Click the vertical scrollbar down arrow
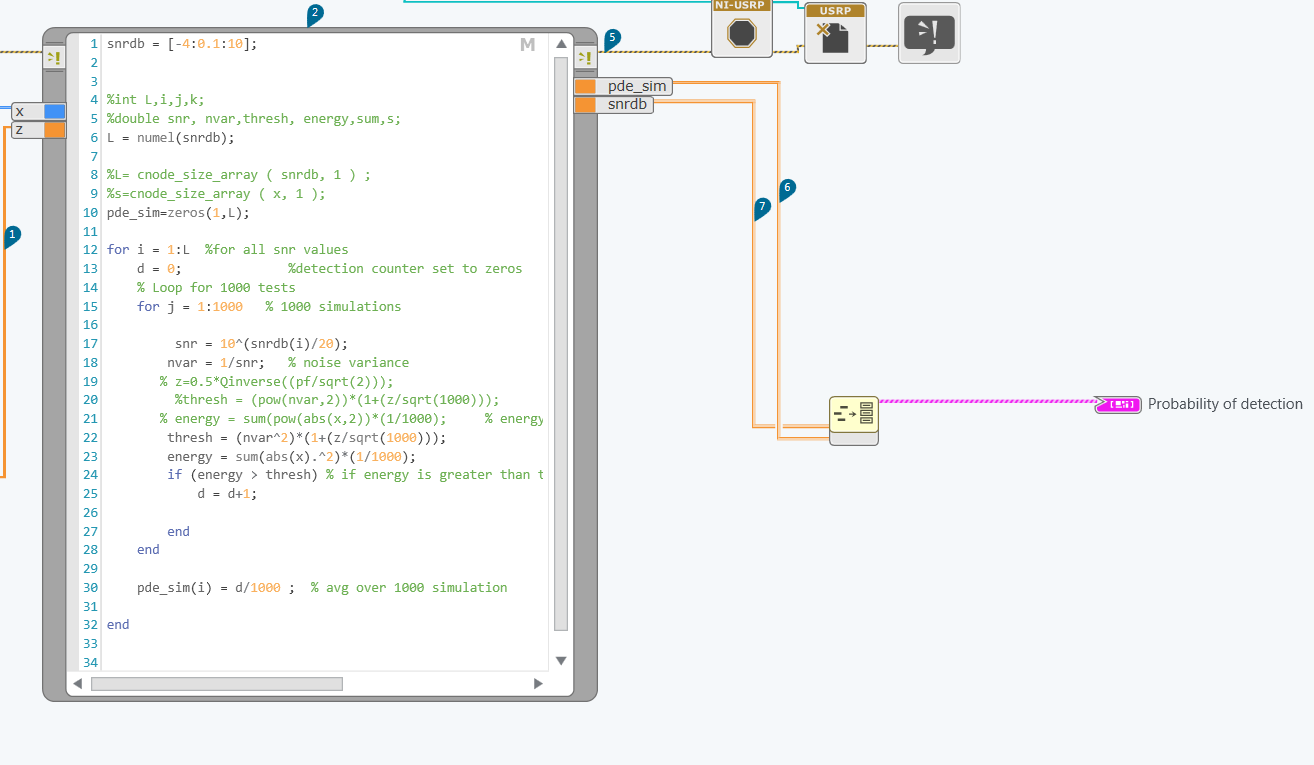This screenshot has height=765, width=1314. click(x=561, y=660)
